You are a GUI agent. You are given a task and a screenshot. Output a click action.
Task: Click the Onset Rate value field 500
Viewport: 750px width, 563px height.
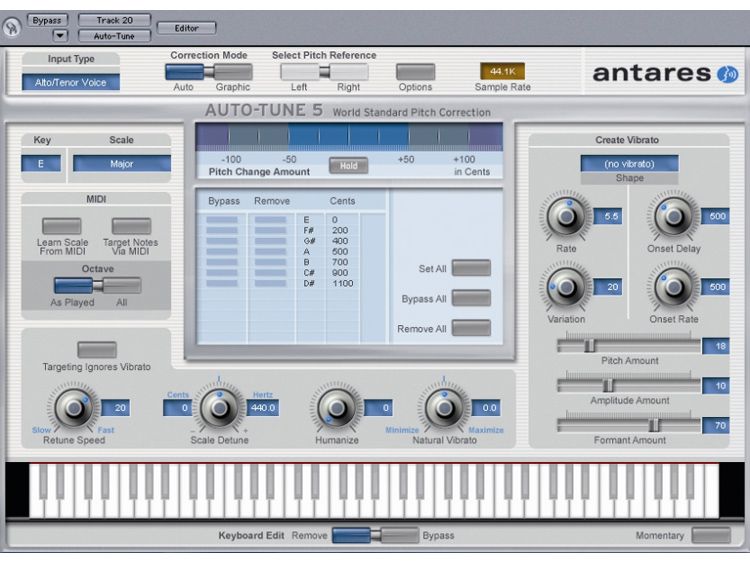click(716, 287)
